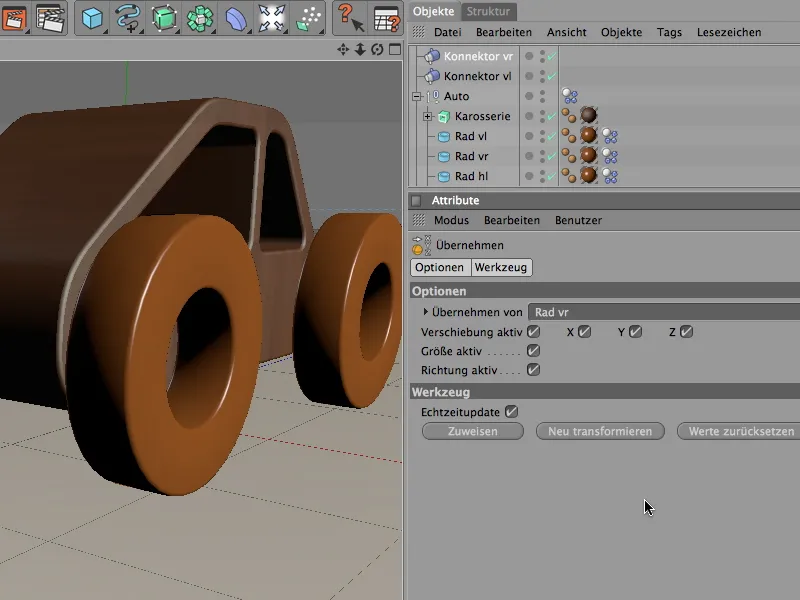The width and height of the screenshot is (800, 600).
Task: Disable the Richtung aktiv checkbox
Action: (533, 370)
